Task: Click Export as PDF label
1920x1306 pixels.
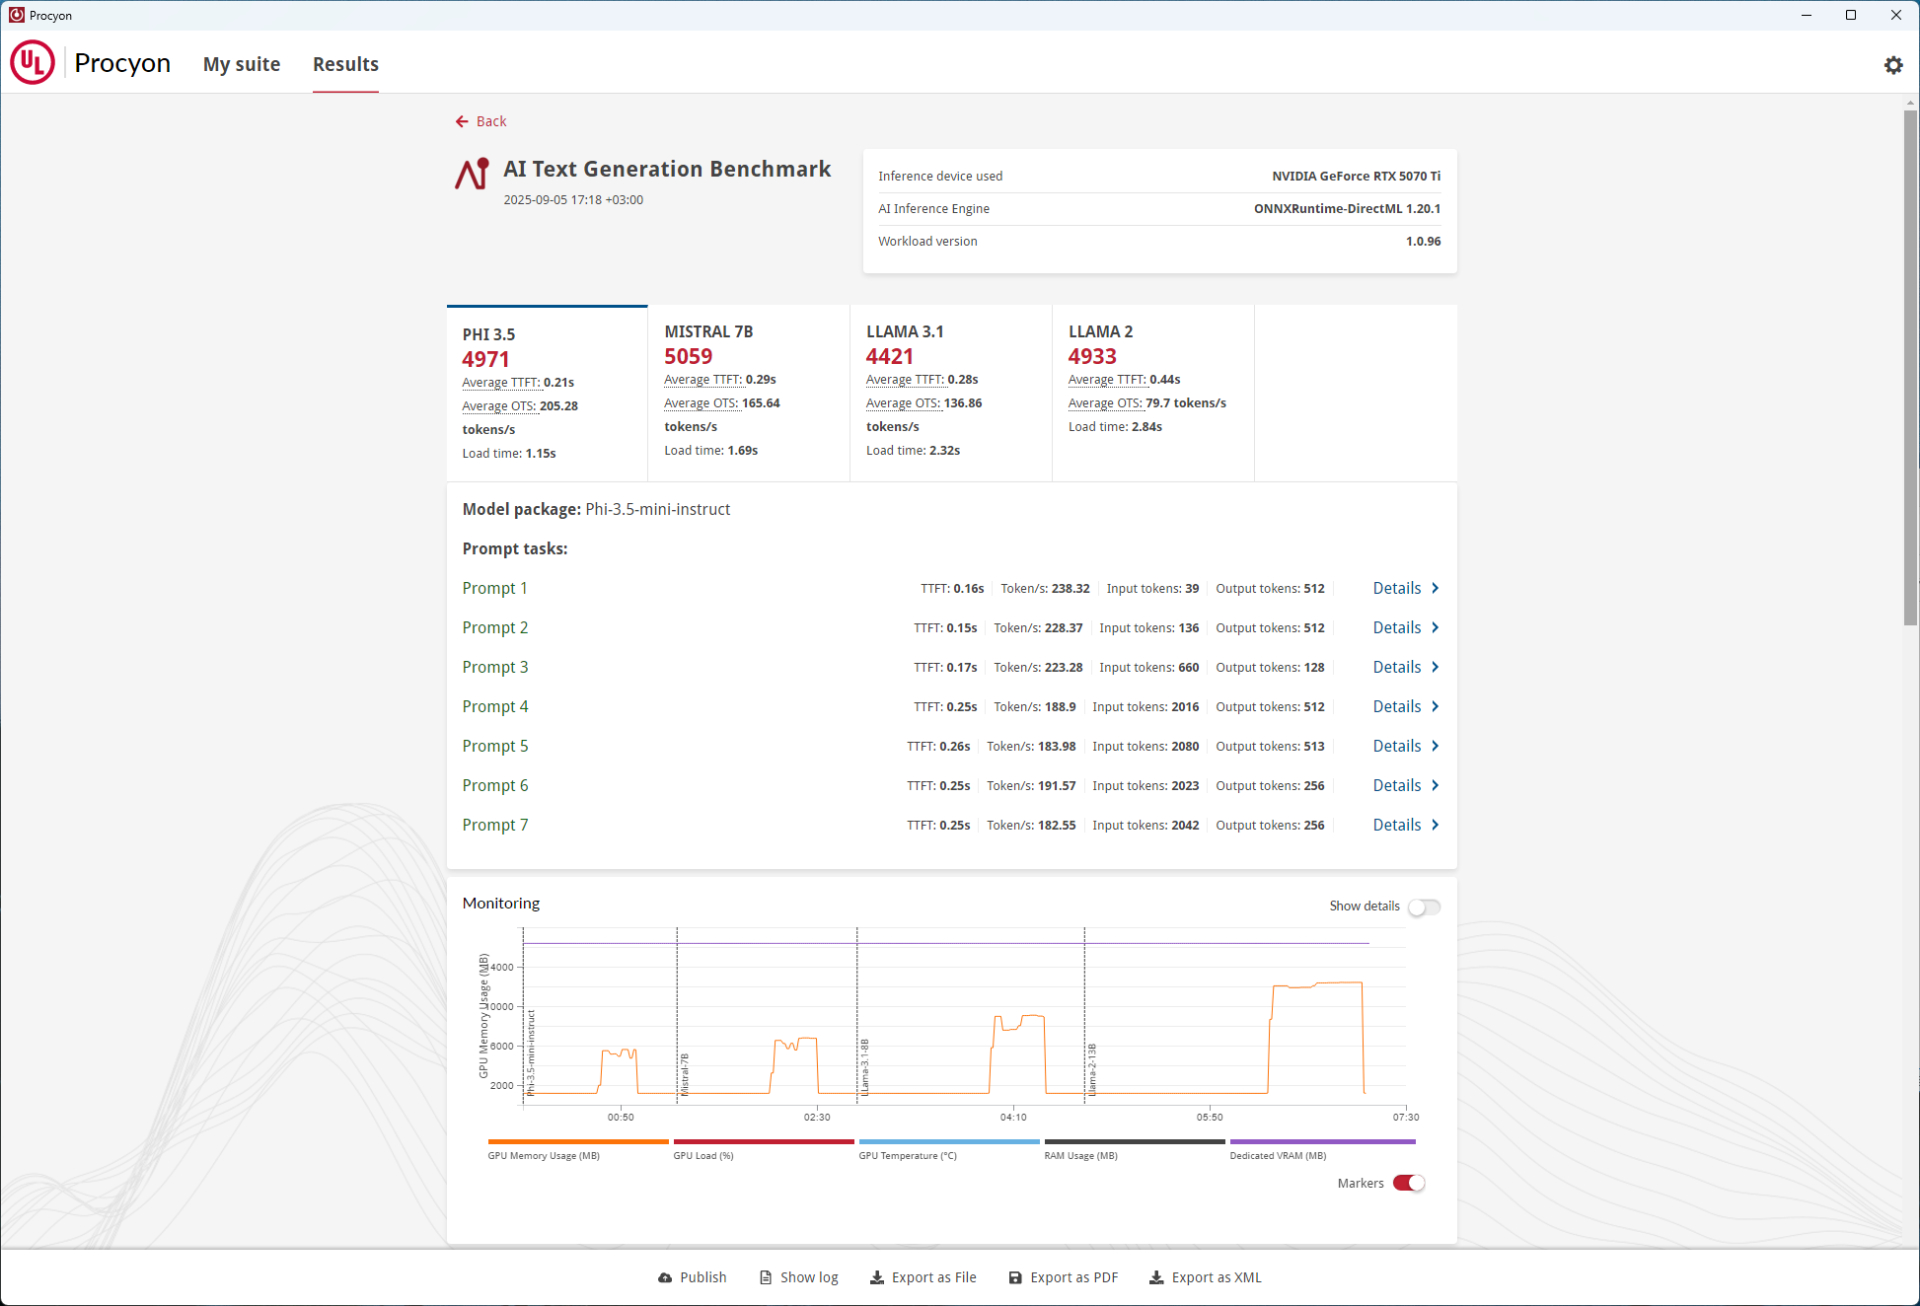Action: pyautogui.click(x=1074, y=1277)
